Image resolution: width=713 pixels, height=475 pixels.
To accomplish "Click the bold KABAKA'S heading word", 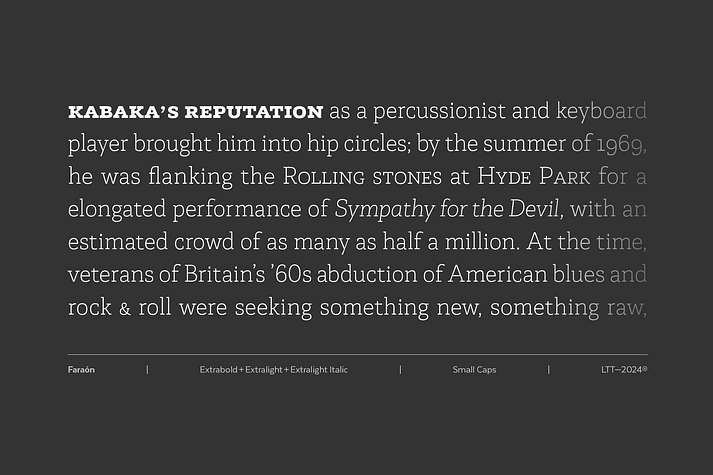I will [x=123, y=112].
